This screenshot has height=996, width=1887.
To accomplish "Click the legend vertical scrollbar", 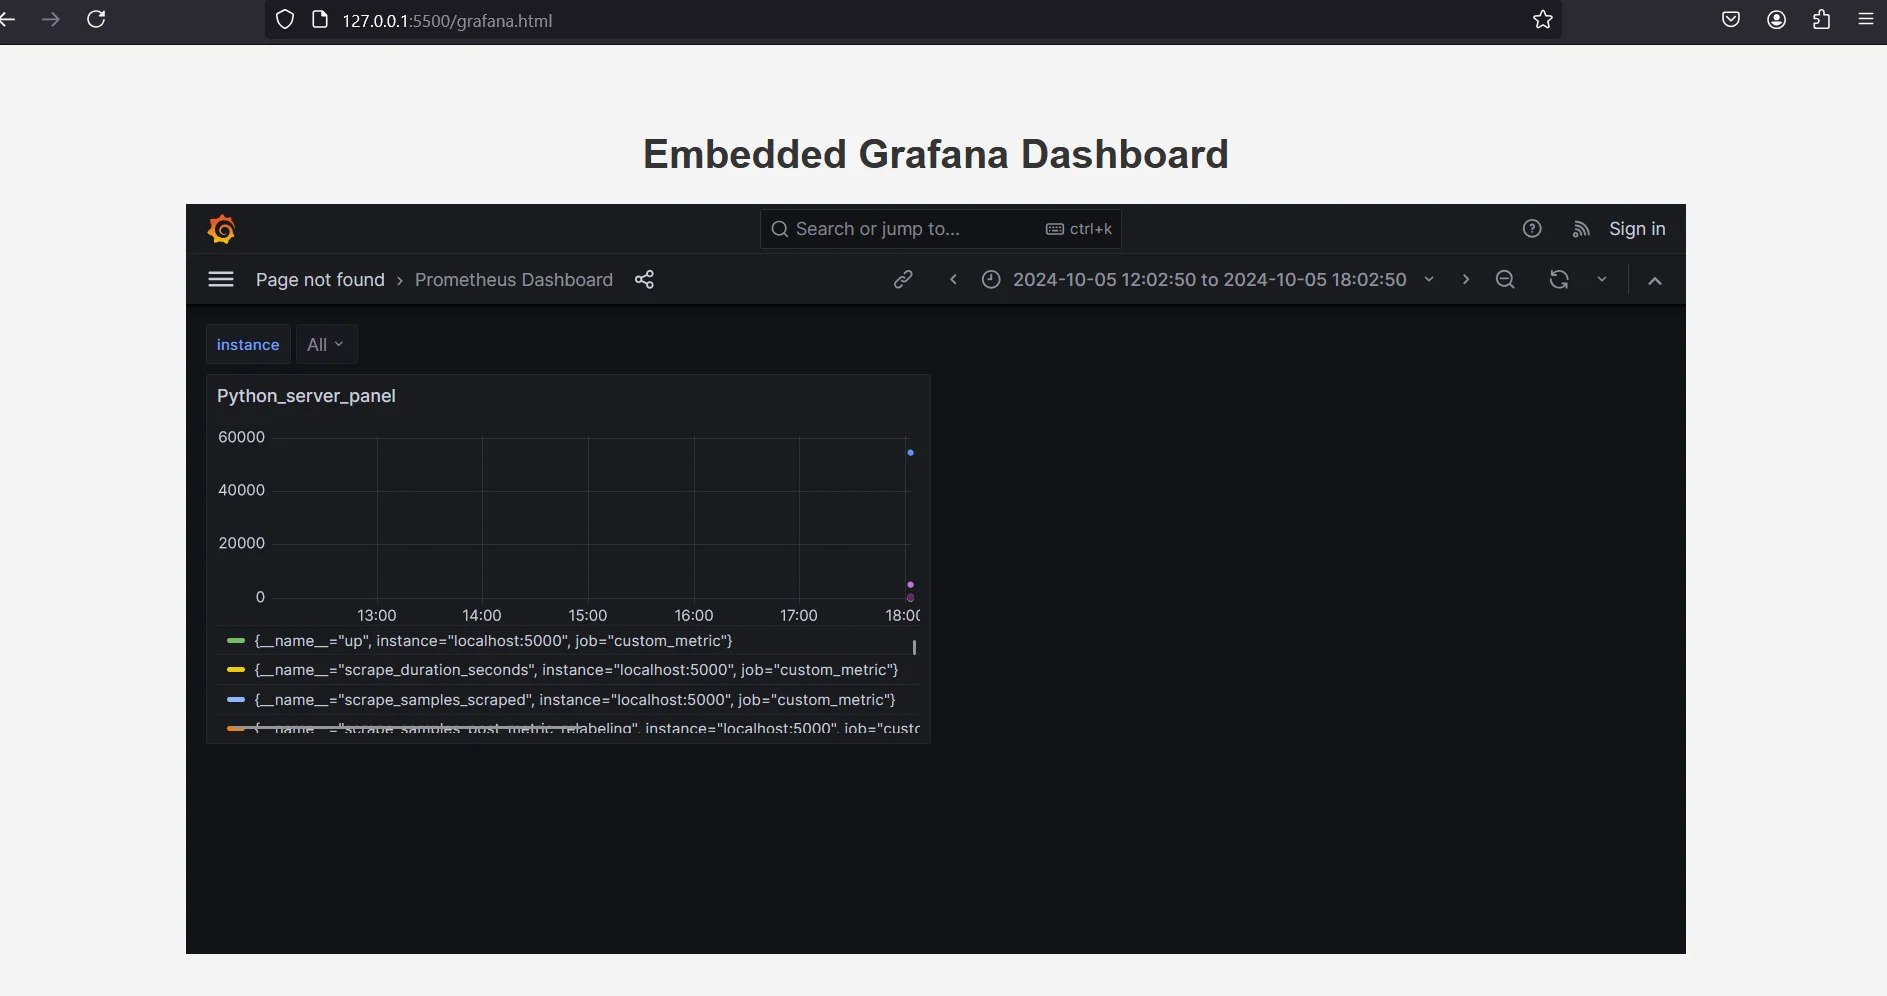I will pos(914,647).
